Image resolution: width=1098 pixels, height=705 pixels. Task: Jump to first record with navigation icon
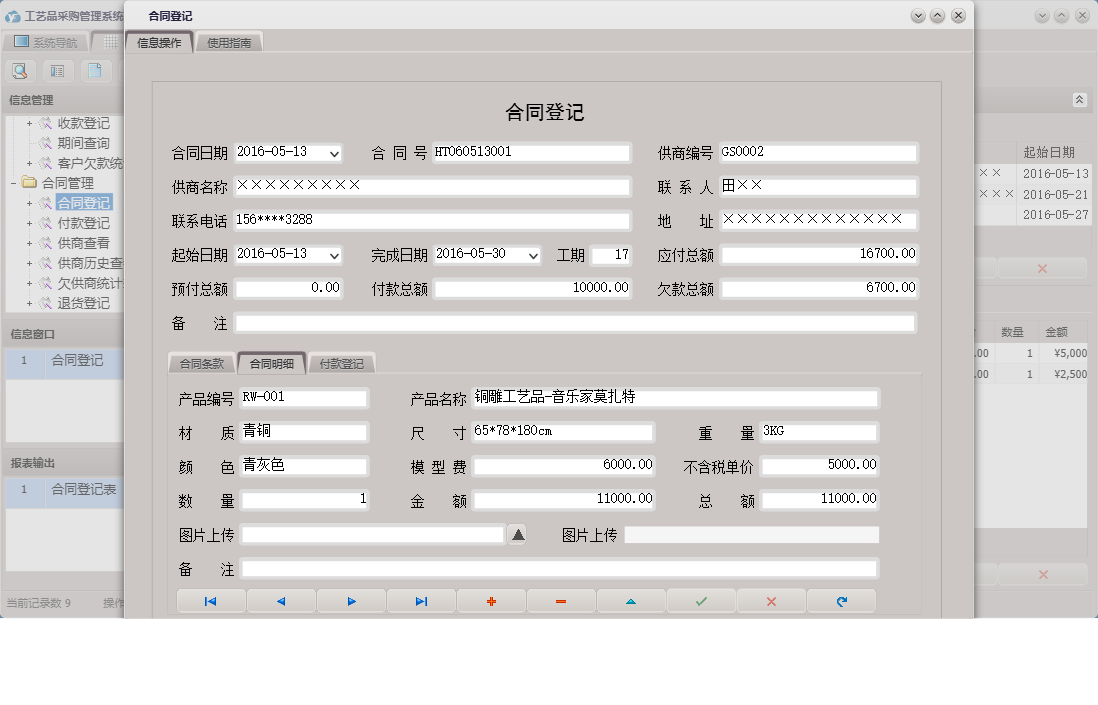point(211,600)
